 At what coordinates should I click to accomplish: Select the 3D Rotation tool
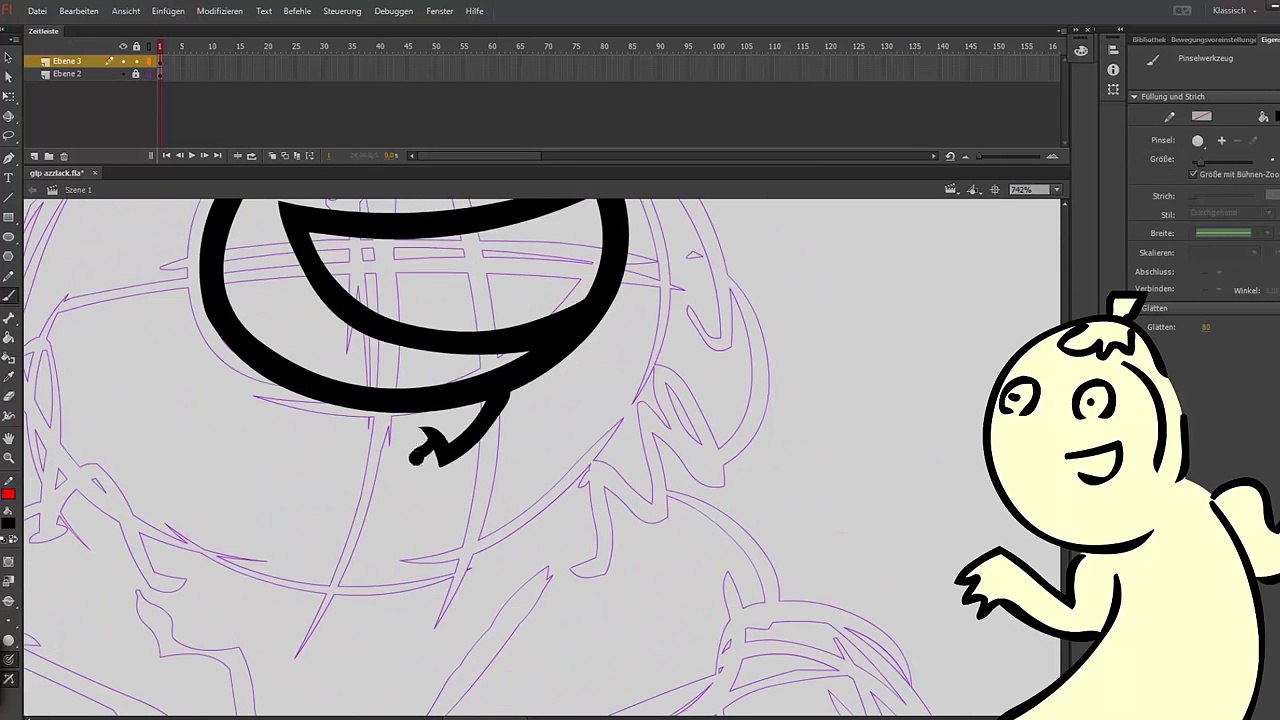pos(8,117)
